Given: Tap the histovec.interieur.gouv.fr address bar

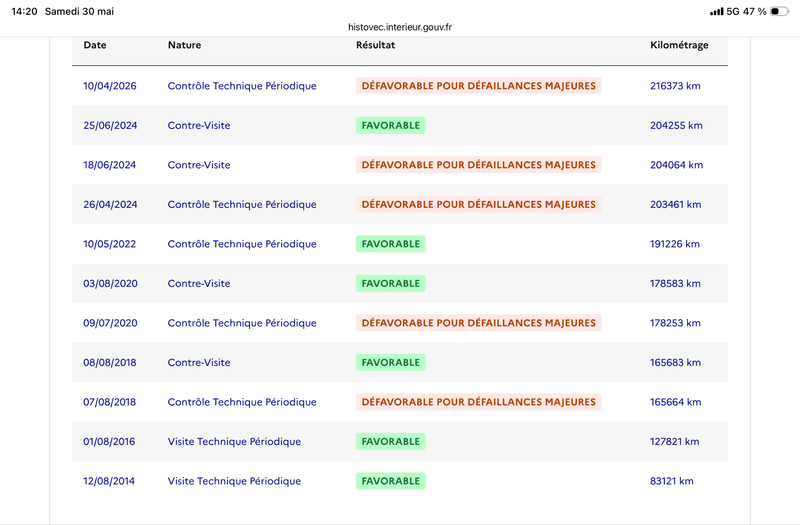Looking at the screenshot, I should [x=400, y=27].
